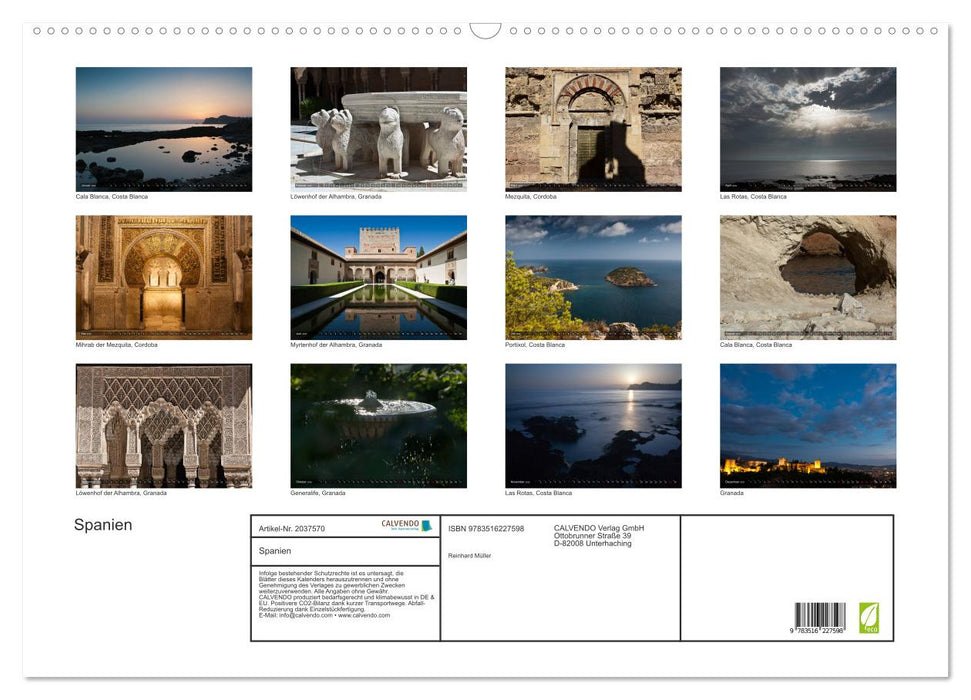View the Mezquita, Cordoba image
This screenshot has height=700, width=971.
(593, 128)
